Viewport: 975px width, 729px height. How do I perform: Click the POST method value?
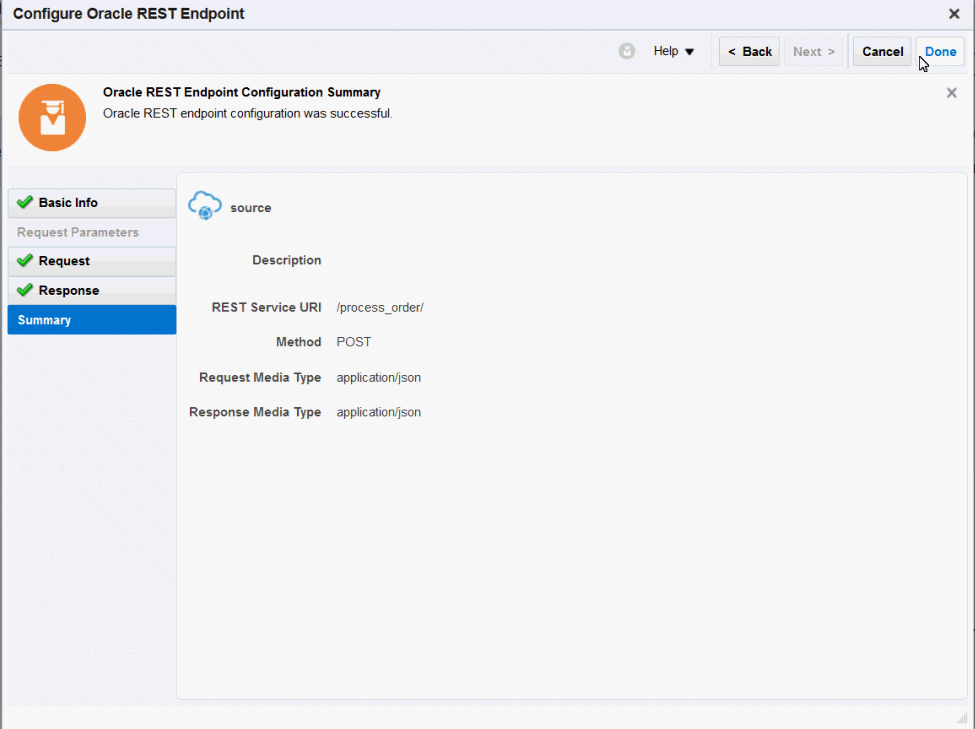tap(354, 342)
